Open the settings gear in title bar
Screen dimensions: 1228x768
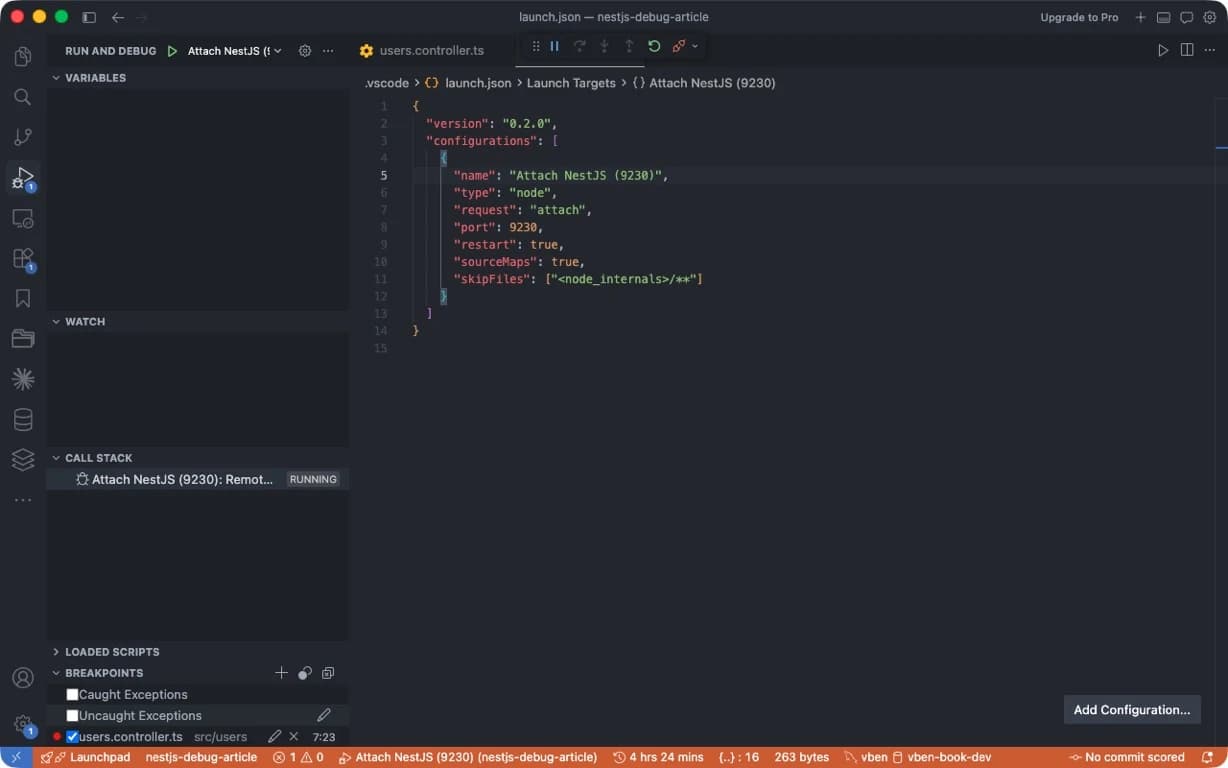(1210, 17)
